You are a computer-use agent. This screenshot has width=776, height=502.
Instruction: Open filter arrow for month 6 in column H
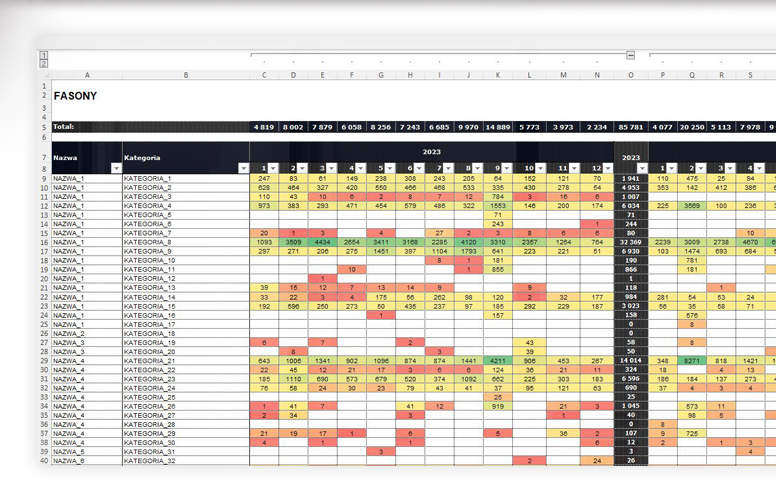[x=419, y=169]
